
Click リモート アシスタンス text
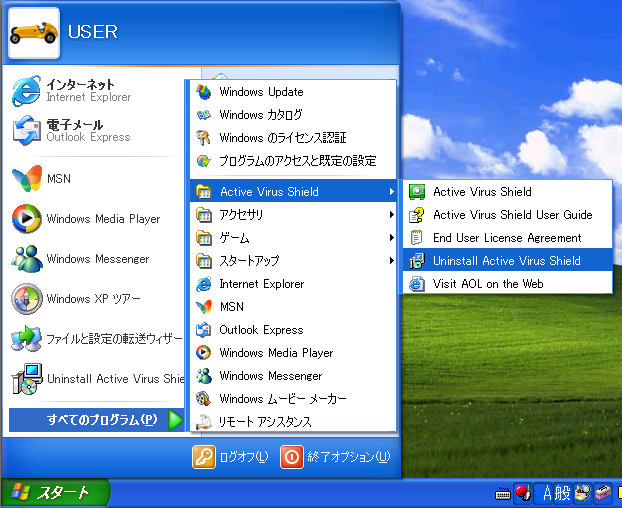point(265,422)
